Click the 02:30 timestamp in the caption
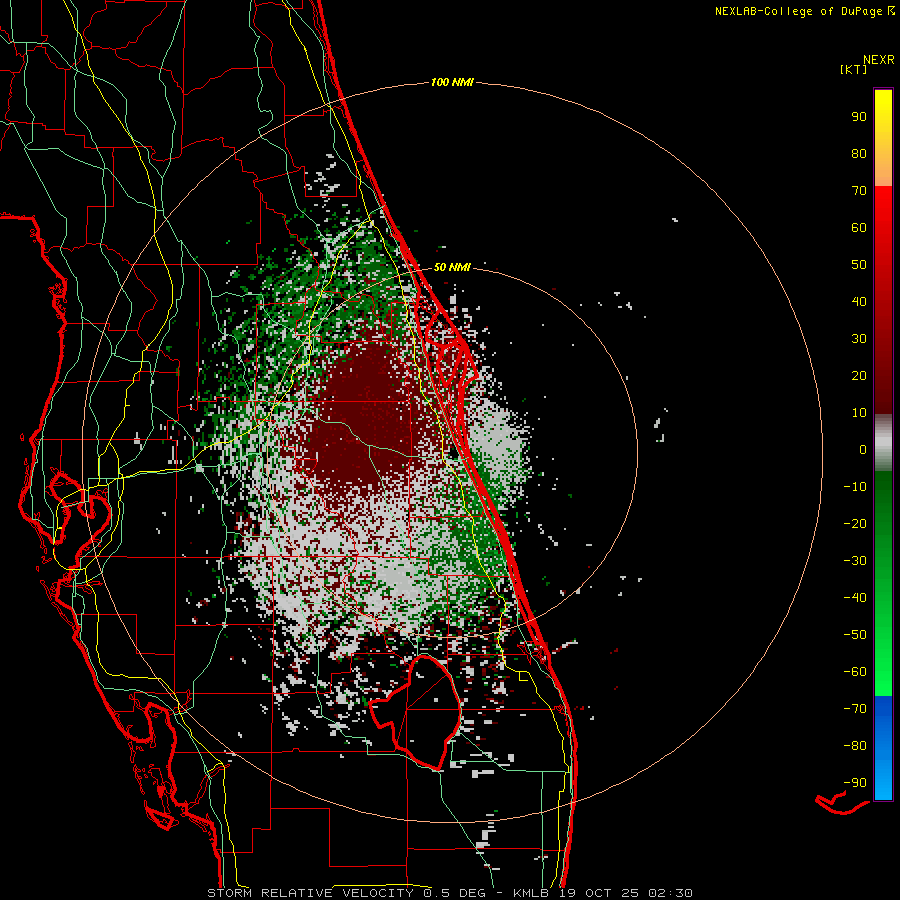Image resolution: width=900 pixels, height=900 pixels. click(x=670, y=893)
